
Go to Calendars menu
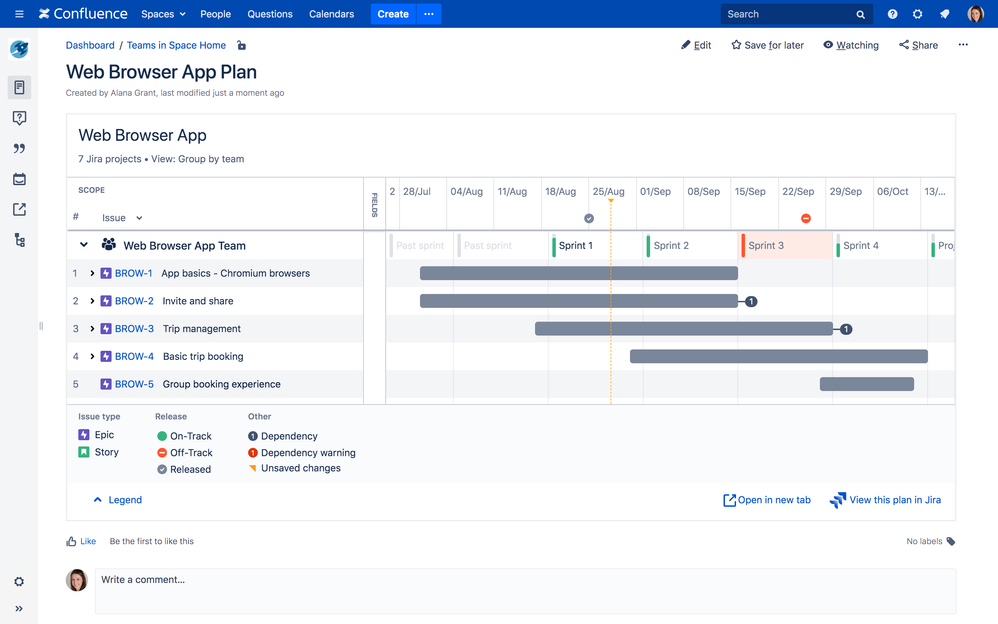click(x=332, y=14)
